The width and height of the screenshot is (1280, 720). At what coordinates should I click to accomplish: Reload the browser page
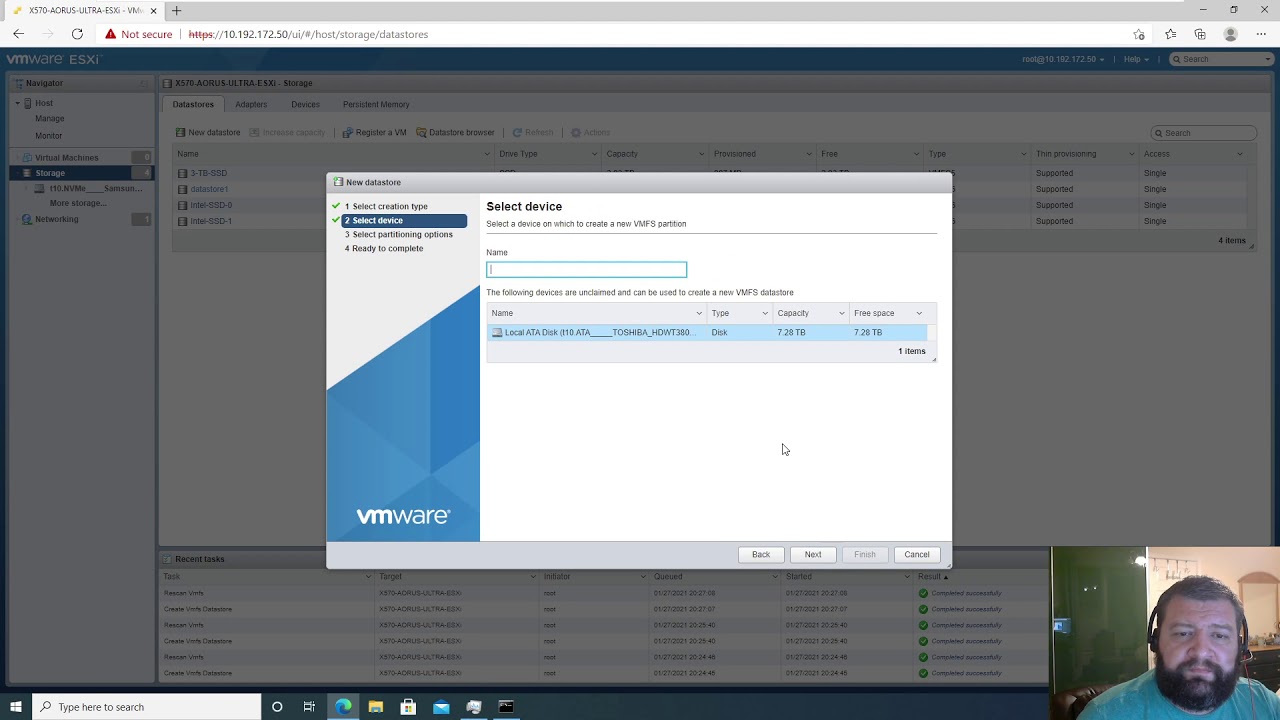pyautogui.click(x=77, y=34)
